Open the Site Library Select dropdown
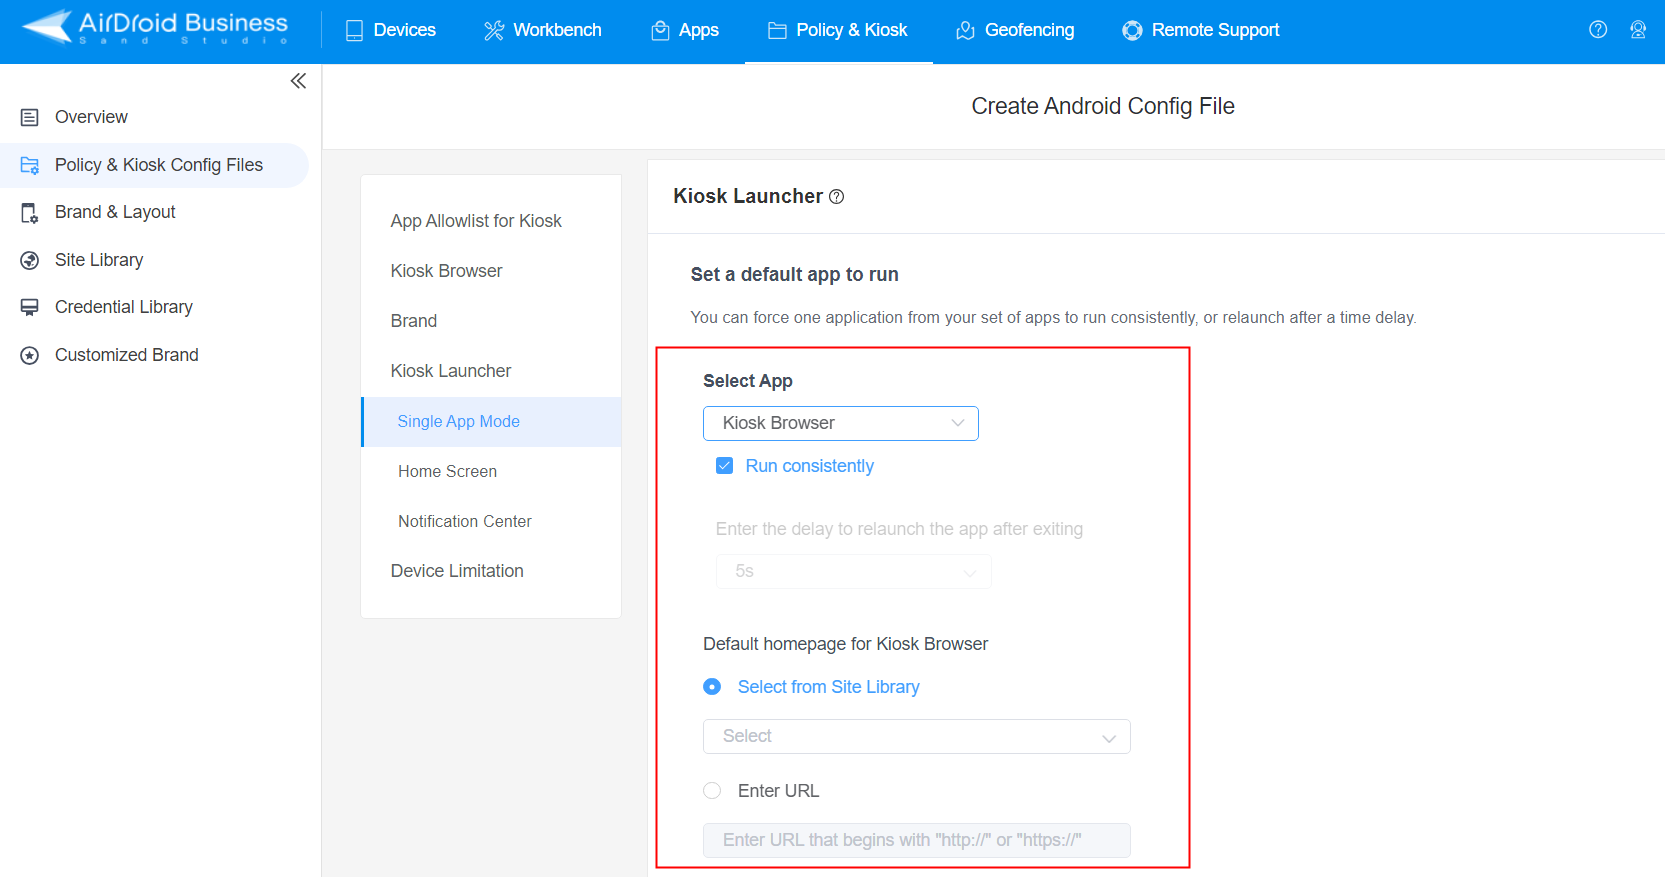The image size is (1665, 877). 917,737
